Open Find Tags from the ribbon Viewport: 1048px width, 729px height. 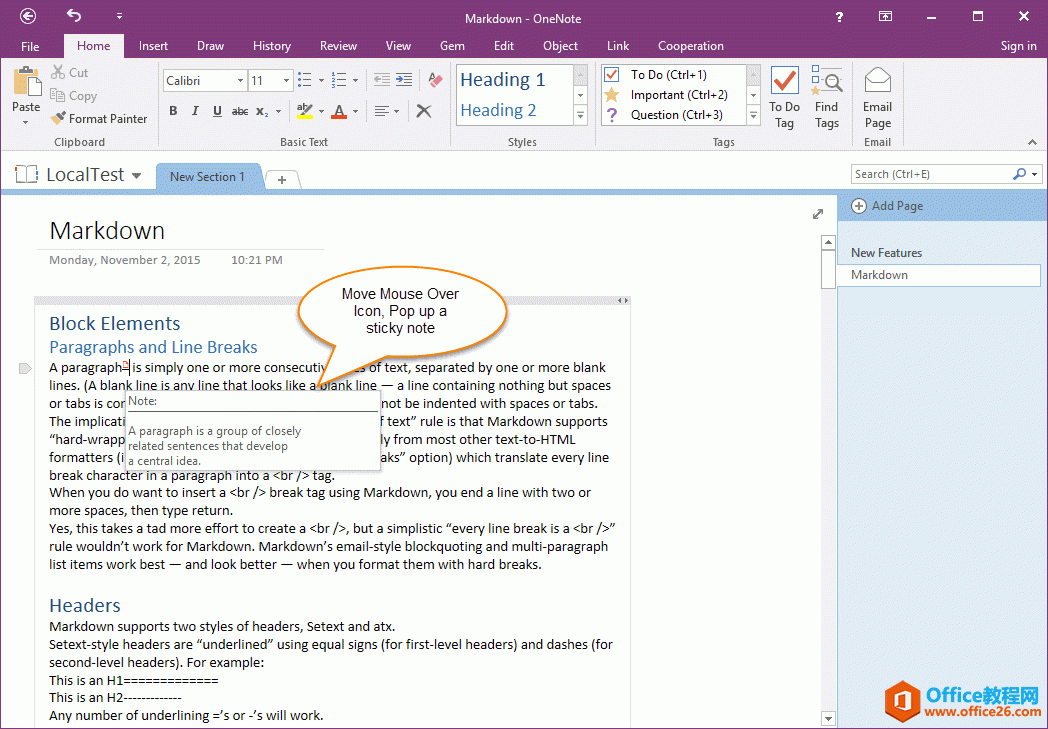pyautogui.click(x=826, y=98)
